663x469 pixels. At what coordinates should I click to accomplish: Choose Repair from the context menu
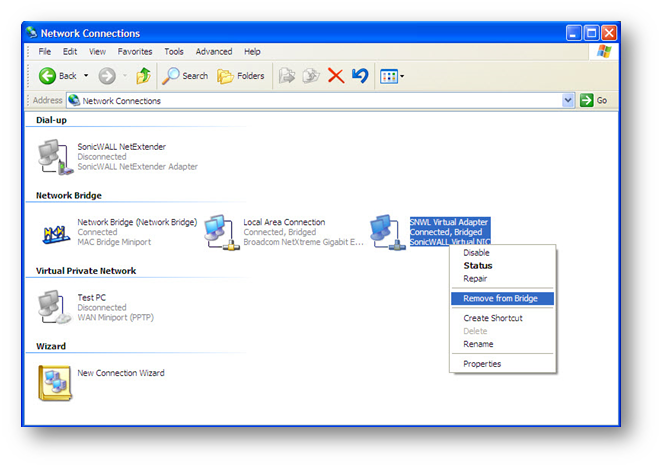pyautogui.click(x=502, y=279)
